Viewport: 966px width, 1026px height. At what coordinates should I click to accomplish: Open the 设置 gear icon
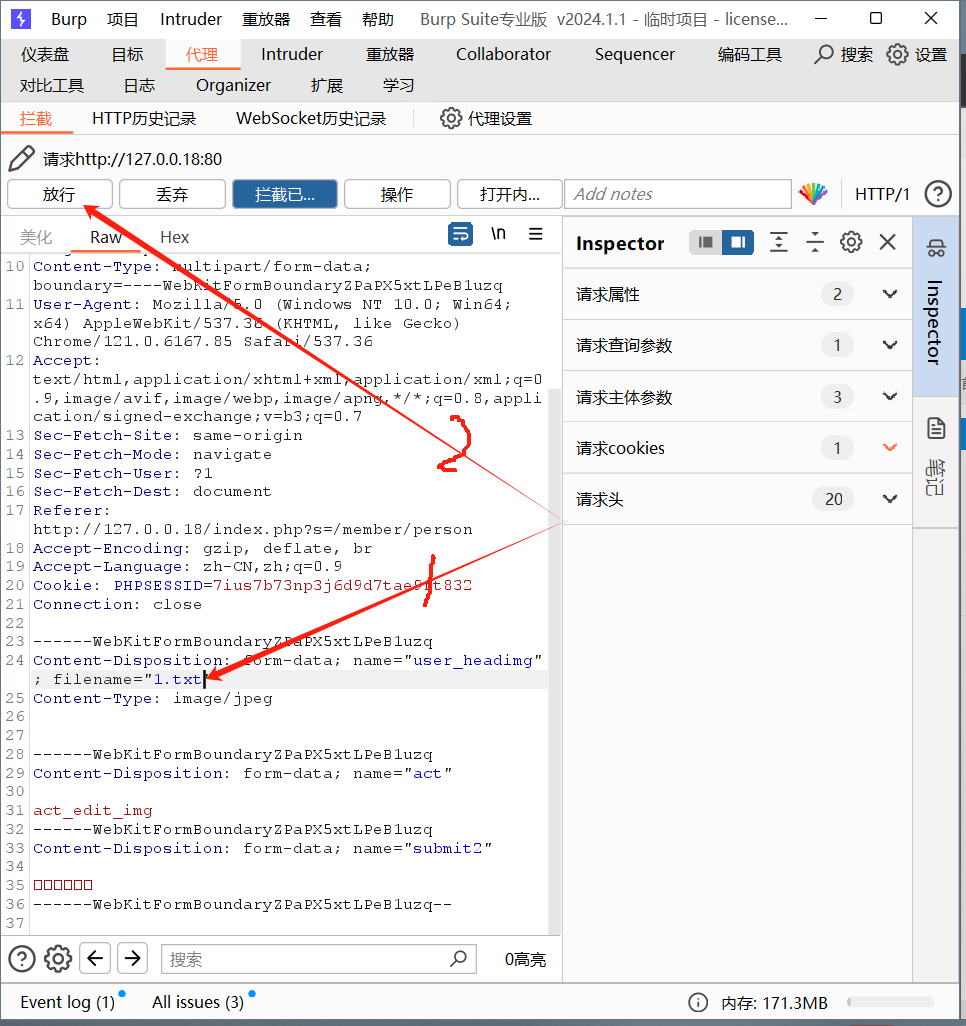pyautogui.click(x=897, y=54)
